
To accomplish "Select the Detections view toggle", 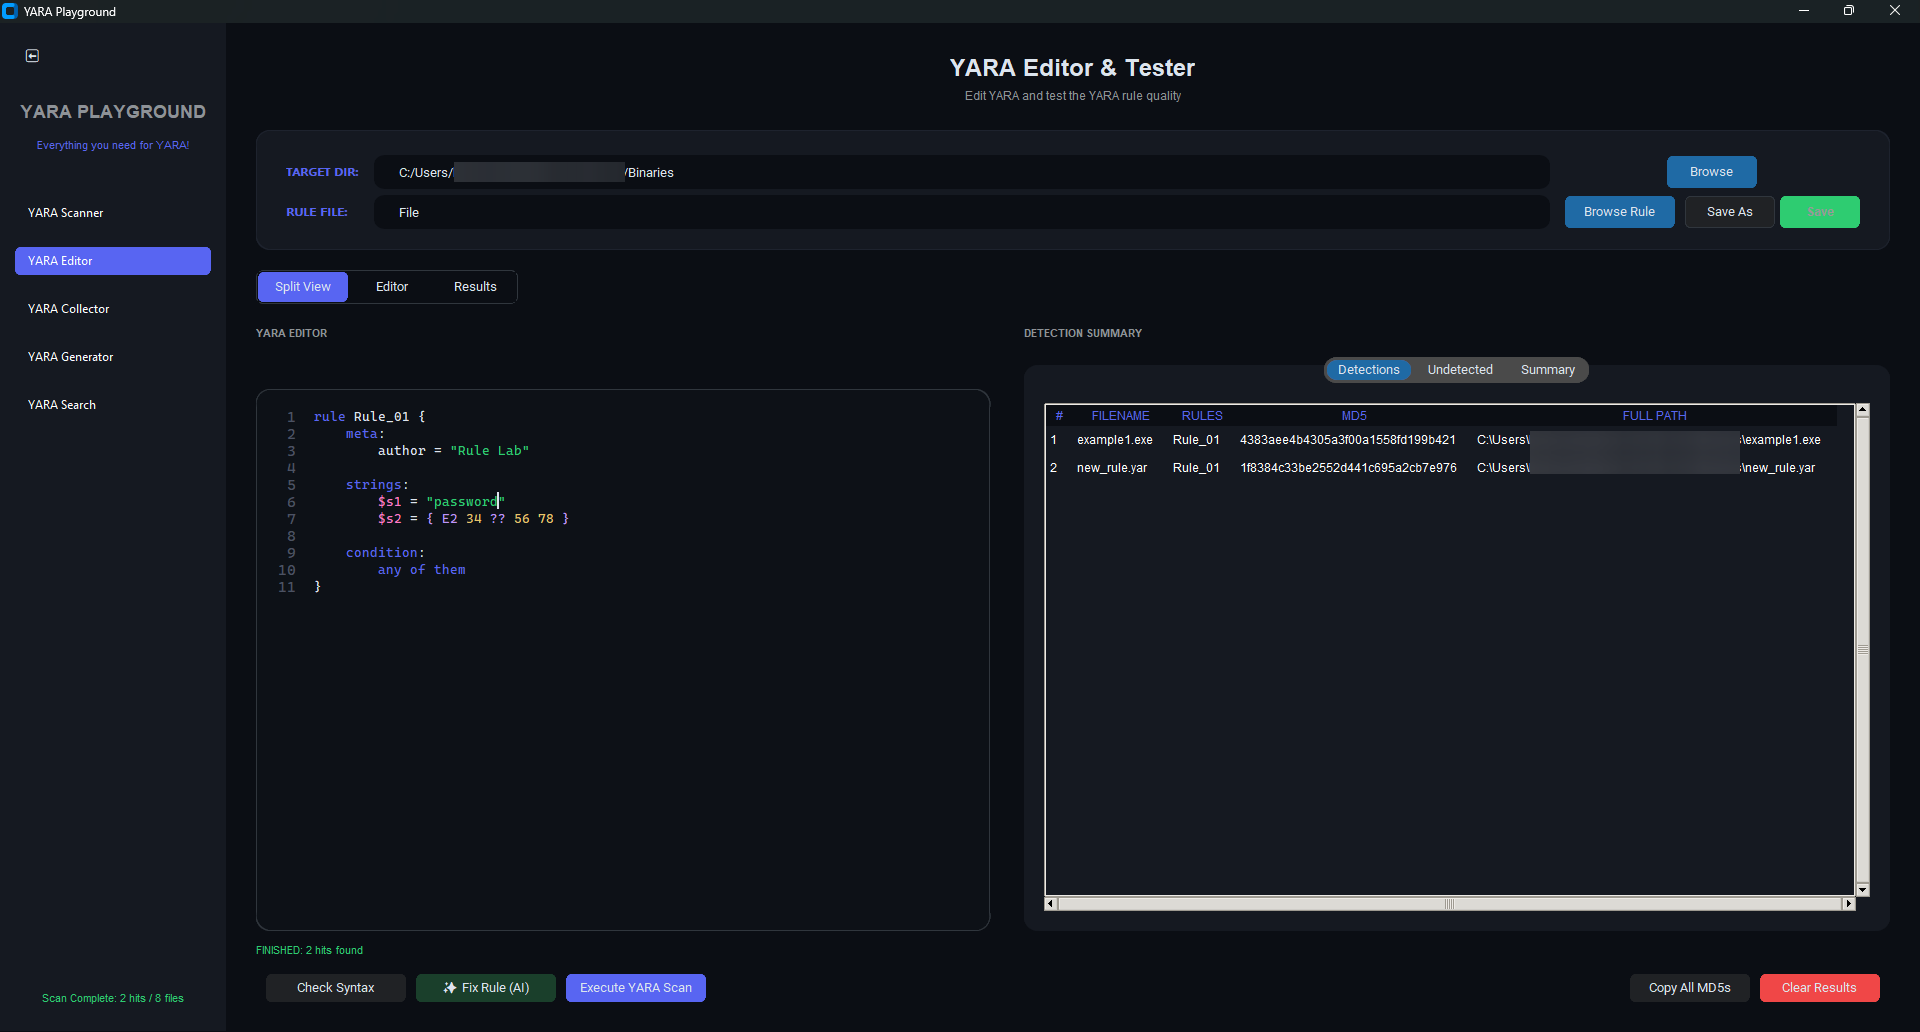I will pyautogui.click(x=1368, y=370).
